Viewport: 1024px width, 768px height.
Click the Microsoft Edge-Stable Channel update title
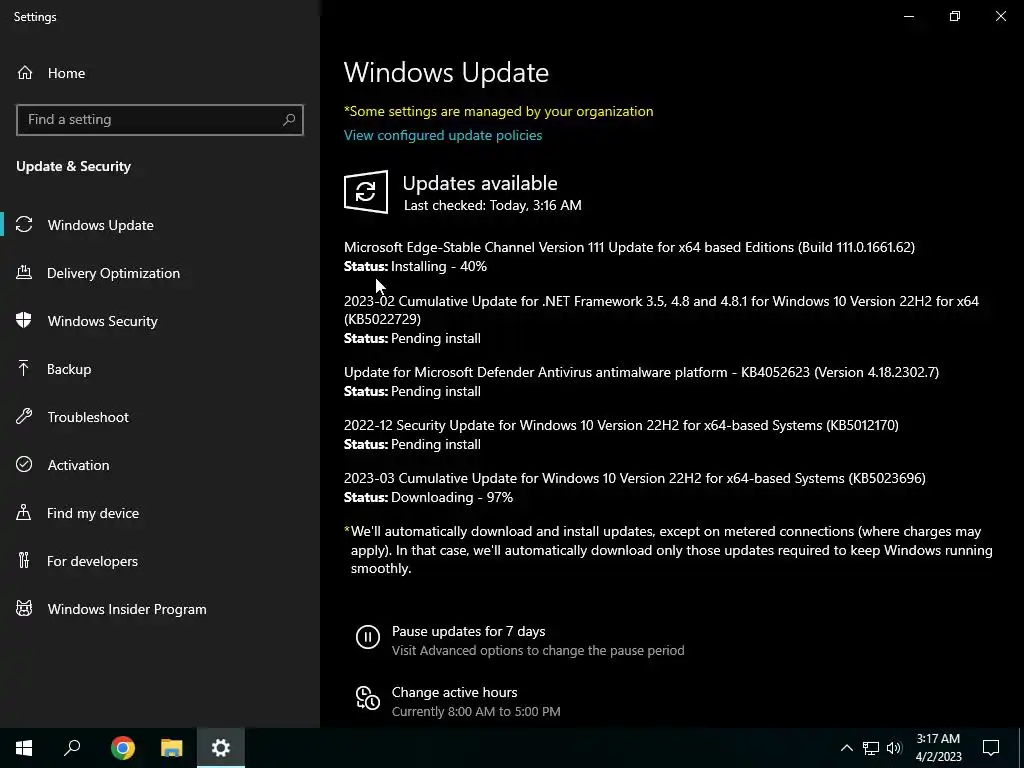pyautogui.click(x=629, y=247)
